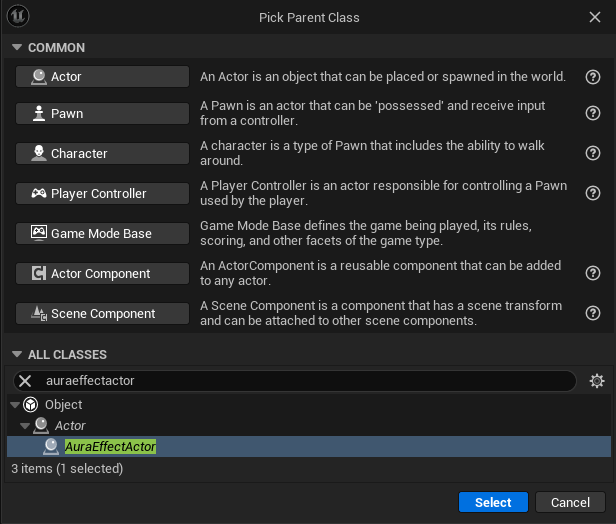Viewport: 616px width, 524px height.
Task: Open class viewer settings gear
Action: click(x=597, y=381)
